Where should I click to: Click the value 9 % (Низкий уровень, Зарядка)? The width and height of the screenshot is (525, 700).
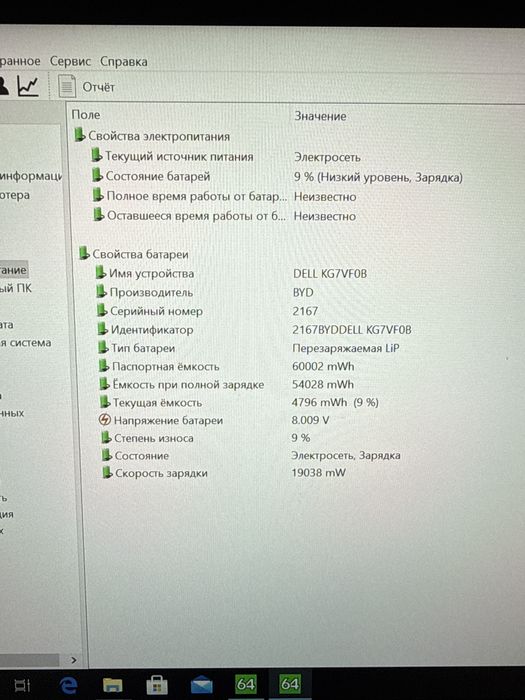point(378,177)
